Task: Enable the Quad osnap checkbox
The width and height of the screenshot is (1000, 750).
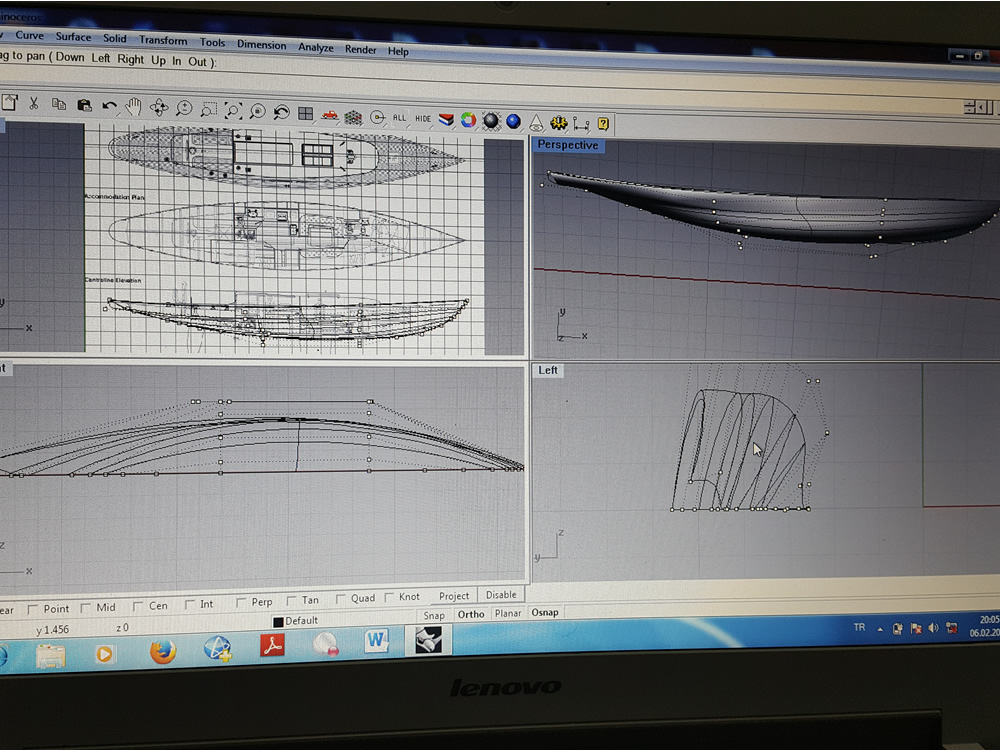Action: coord(341,598)
